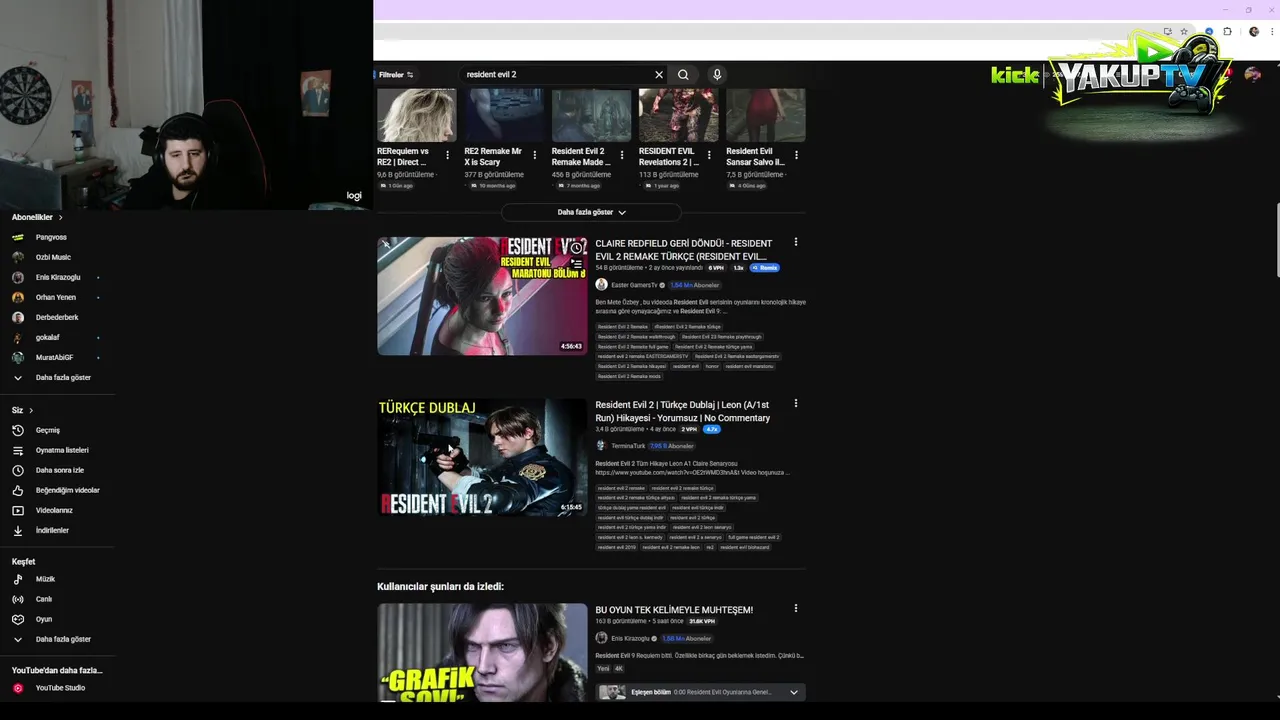Click the Oynatma listeleri playlist icon

(x=18, y=450)
